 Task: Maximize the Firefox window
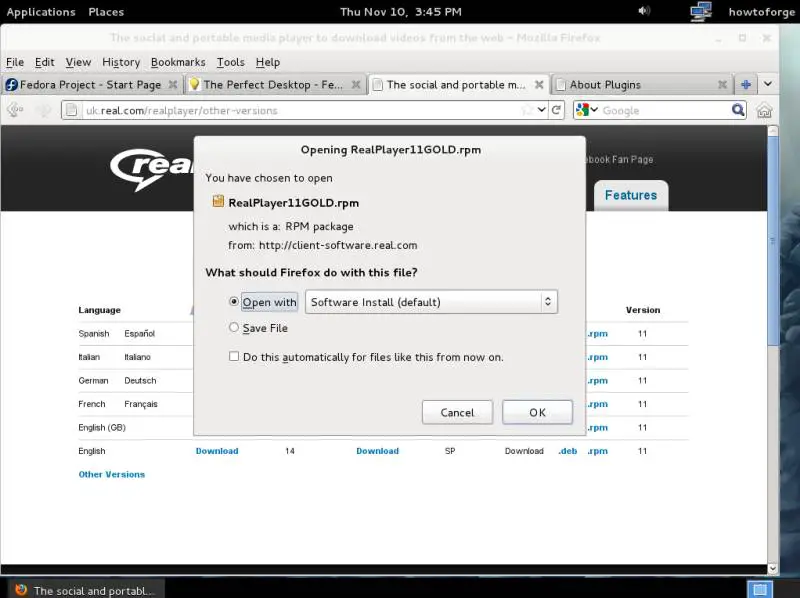click(x=742, y=38)
